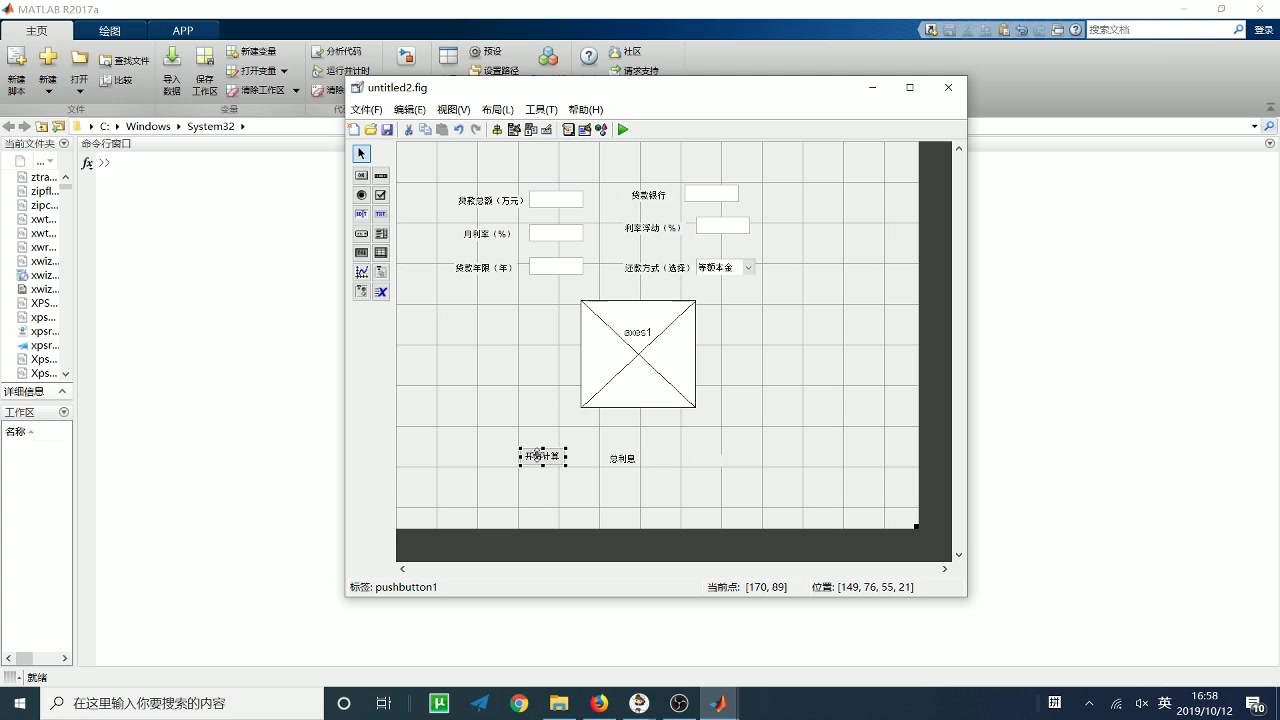Viewport: 1280px width, 720px height.
Task: Click the MATLAB icon in the taskbar
Action: pyautogui.click(x=719, y=703)
